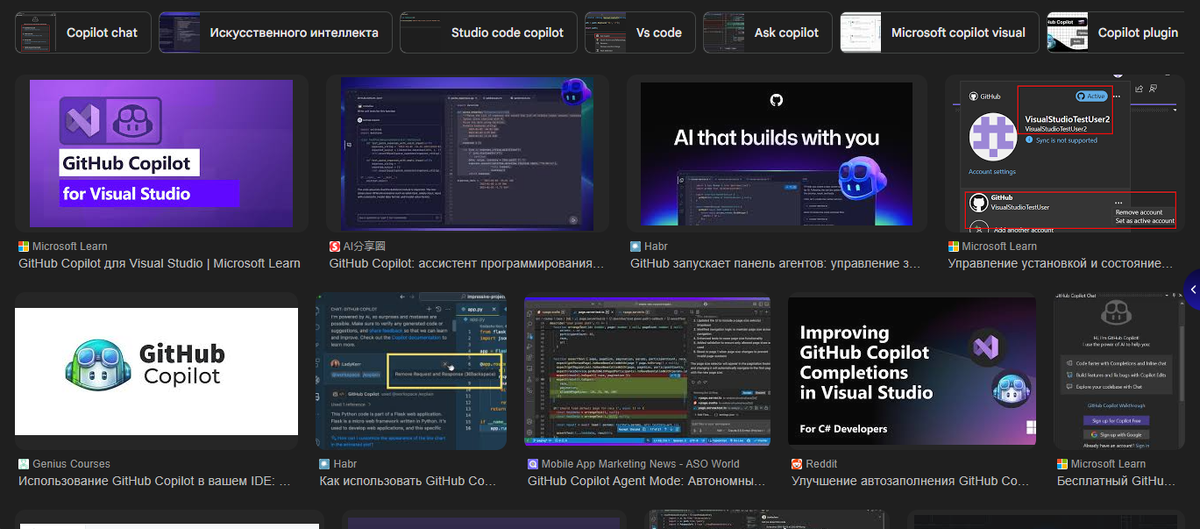The height and width of the screenshot is (529, 1200).
Task: Click the "Genius Courses" source name
Action: [x=71, y=464]
